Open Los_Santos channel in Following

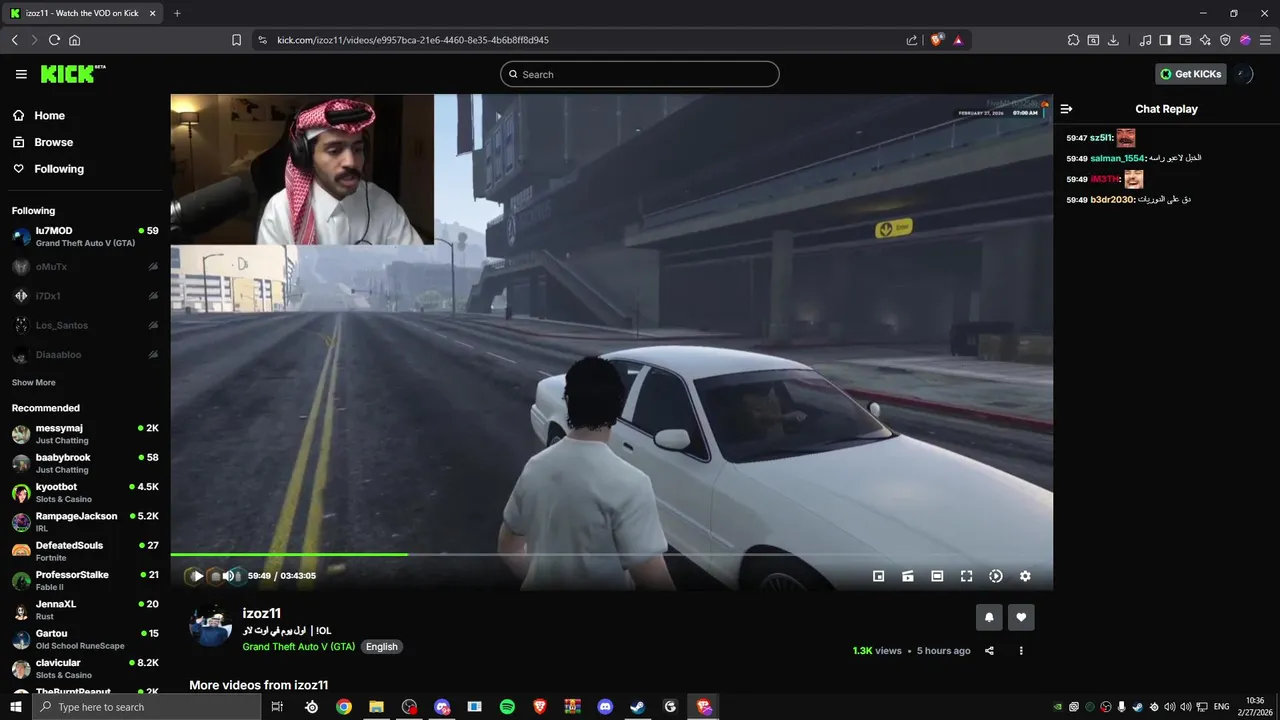point(85,325)
